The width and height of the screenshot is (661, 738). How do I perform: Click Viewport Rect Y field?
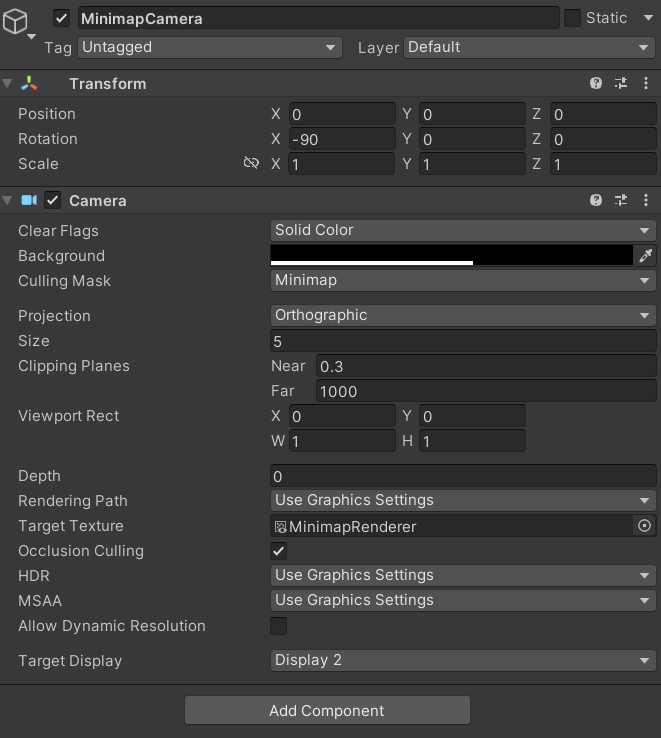click(x=472, y=417)
